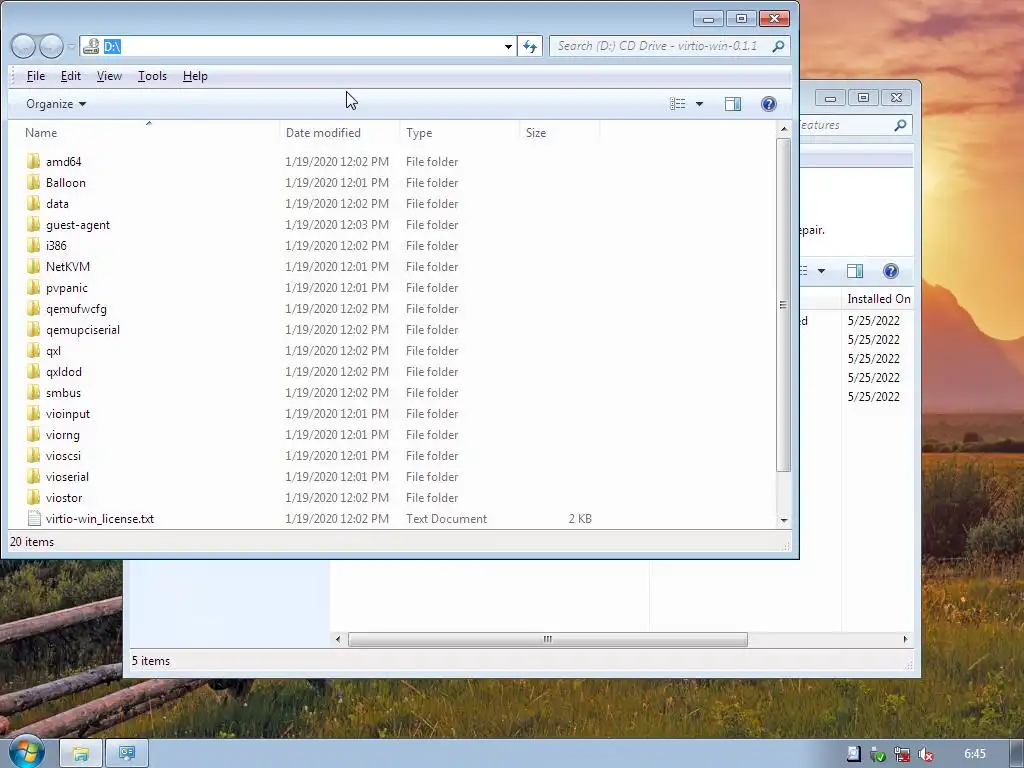1024x768 pixels.
Task: Click the scroll up arrow of file list
Action: (784, 129)
